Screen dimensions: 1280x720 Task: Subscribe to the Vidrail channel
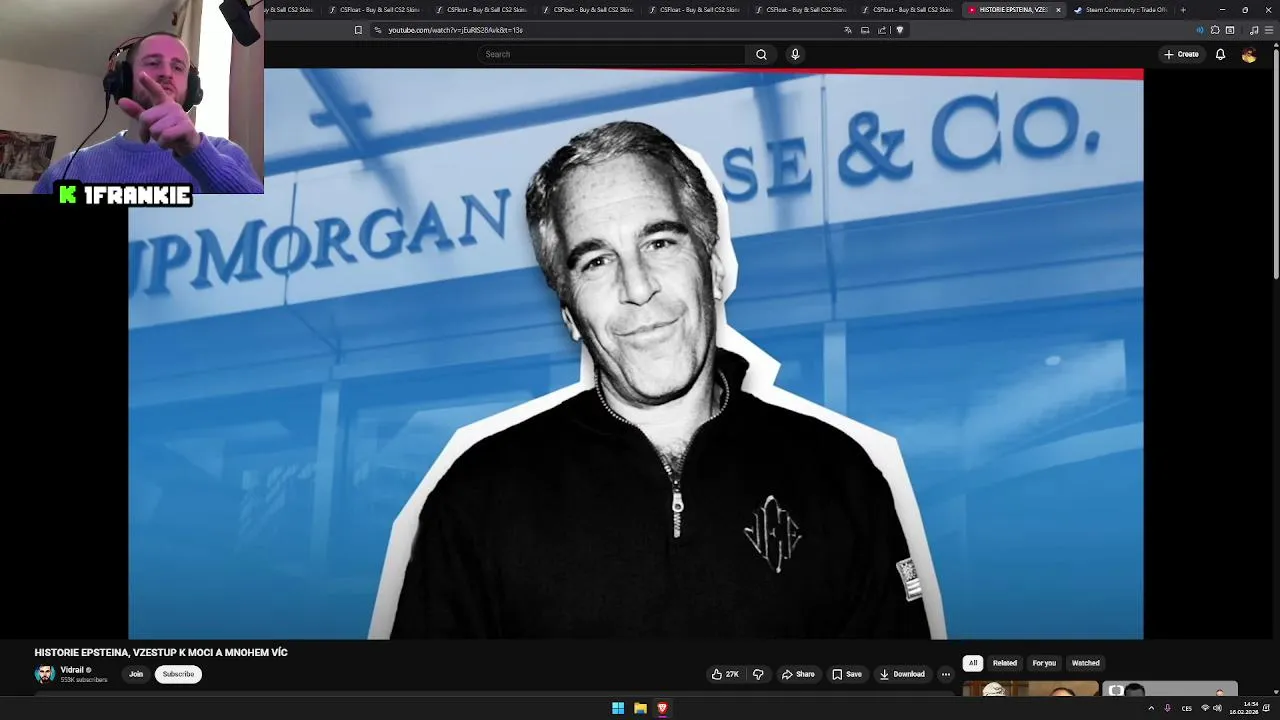[178, 674]
